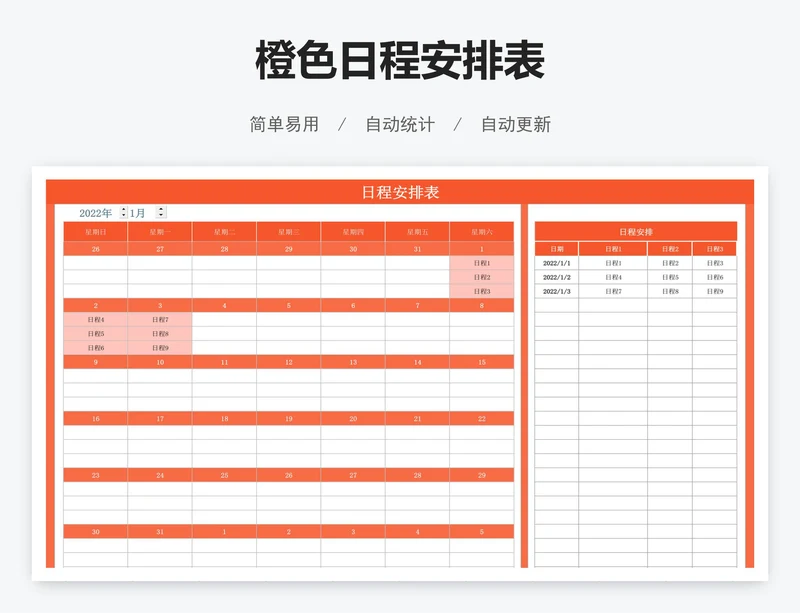Select the 2022/1/2 date cell
Screen dimensions: 800x613
[557, 277]
